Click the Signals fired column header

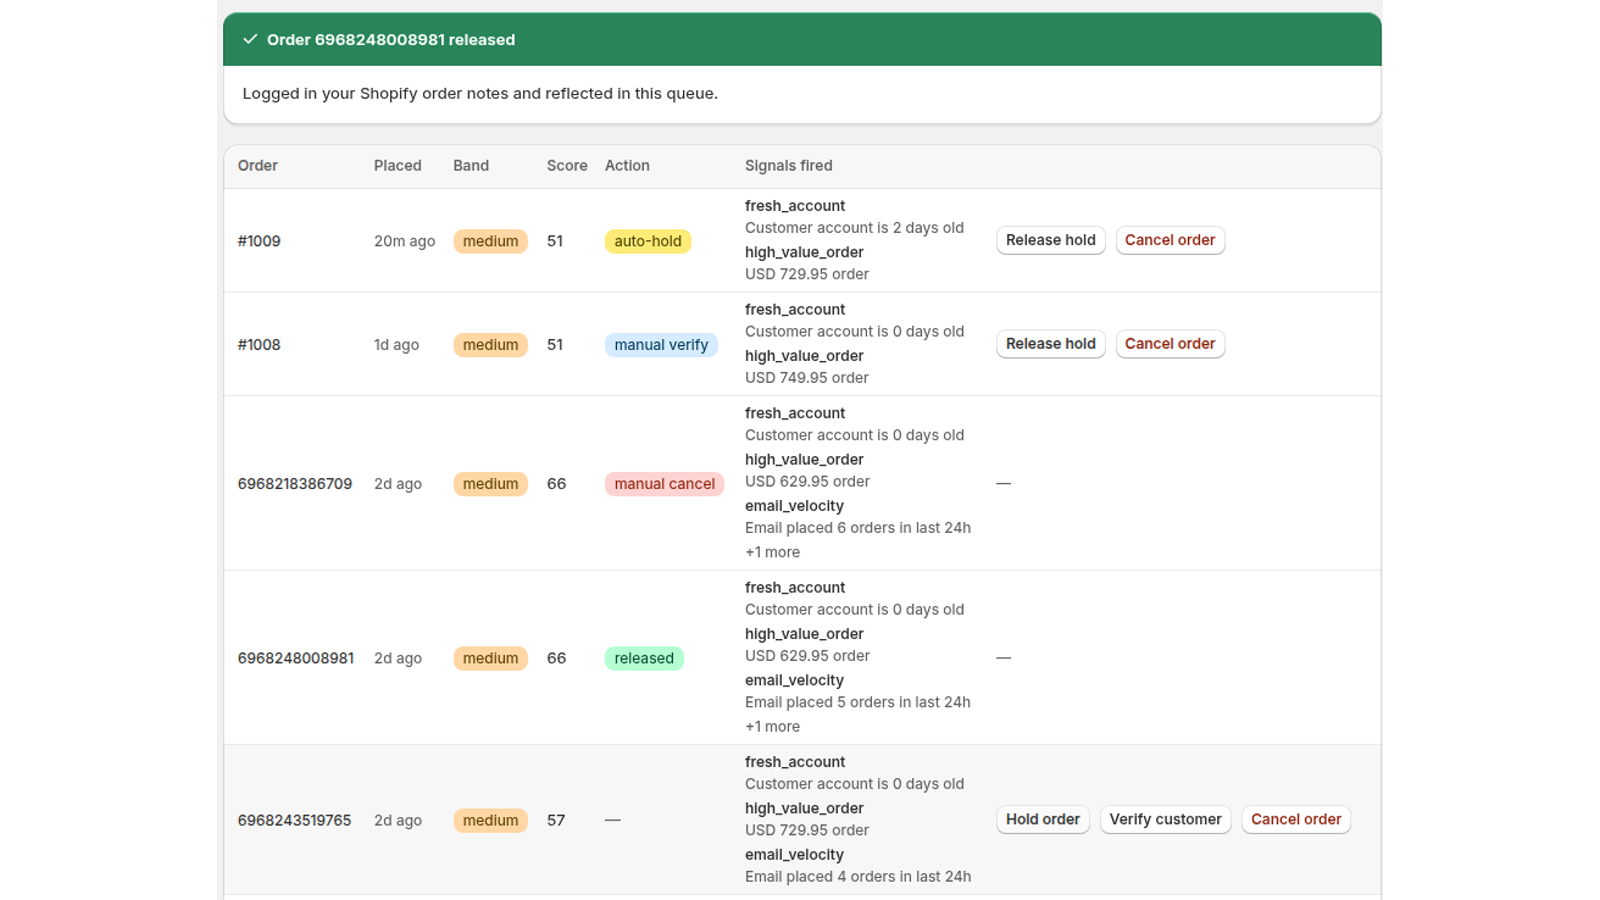click(789, 166)
